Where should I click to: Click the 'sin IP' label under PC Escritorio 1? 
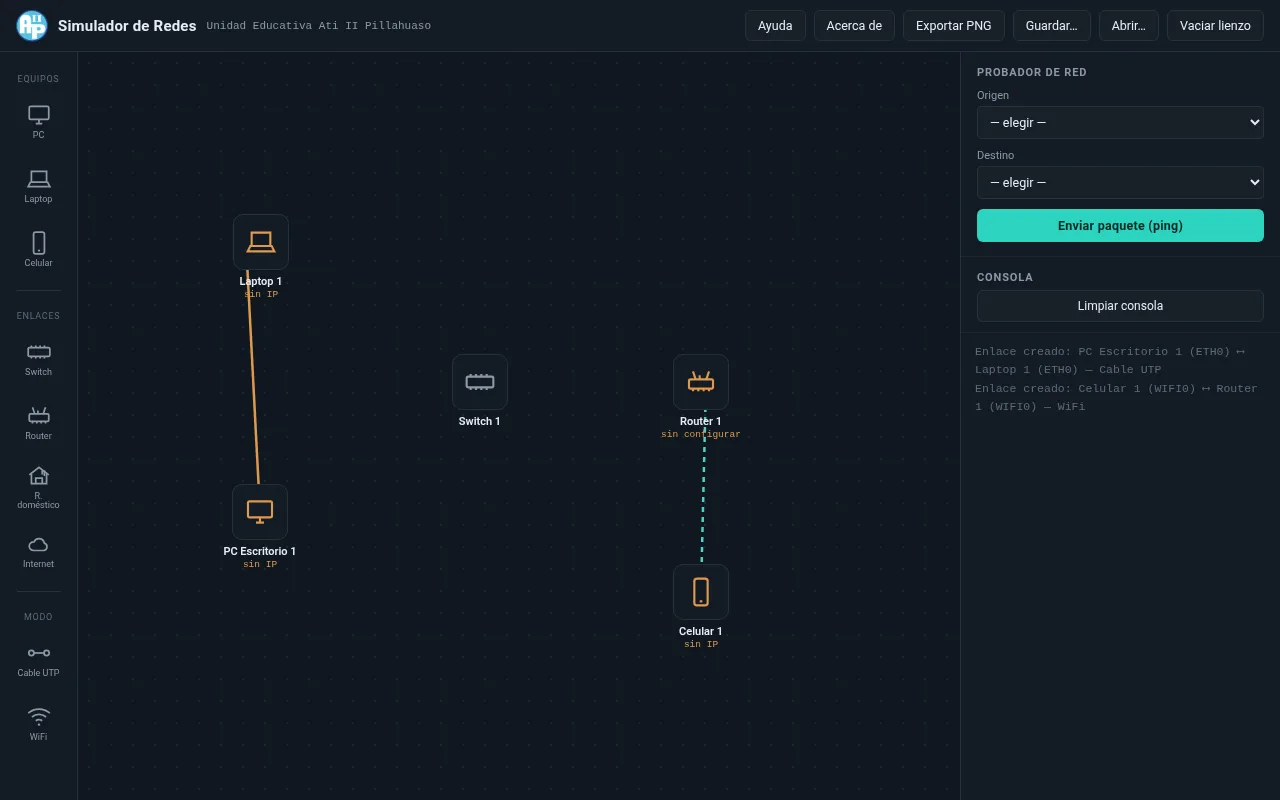tap(260, 564)
